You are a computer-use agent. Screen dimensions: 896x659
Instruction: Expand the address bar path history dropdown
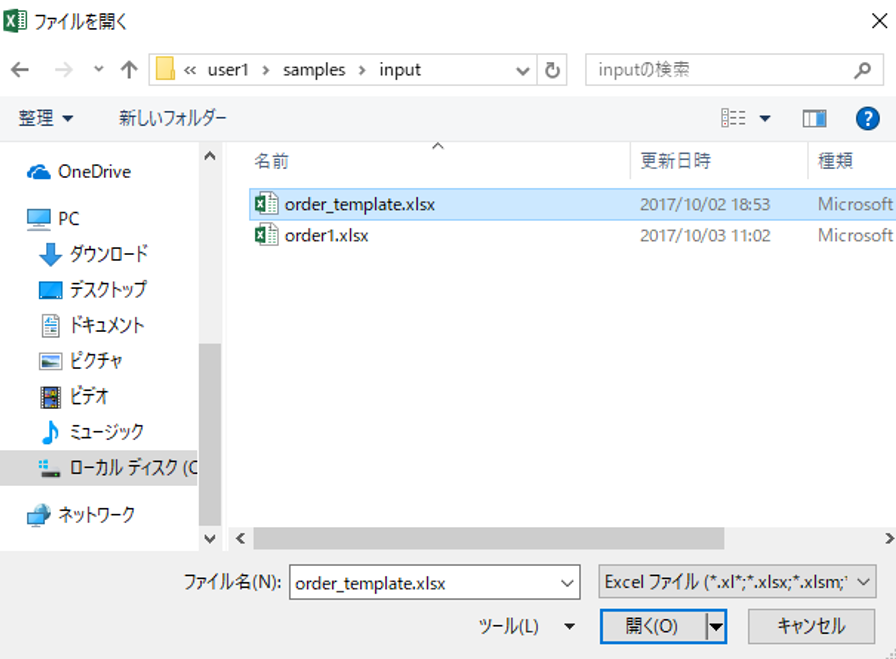pyautogui.click(x=522, y=70)
